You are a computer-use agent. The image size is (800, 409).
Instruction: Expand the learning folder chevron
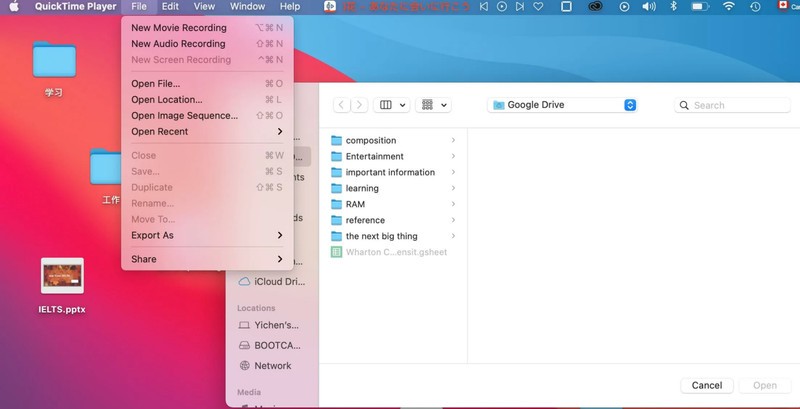coord(453,188)
